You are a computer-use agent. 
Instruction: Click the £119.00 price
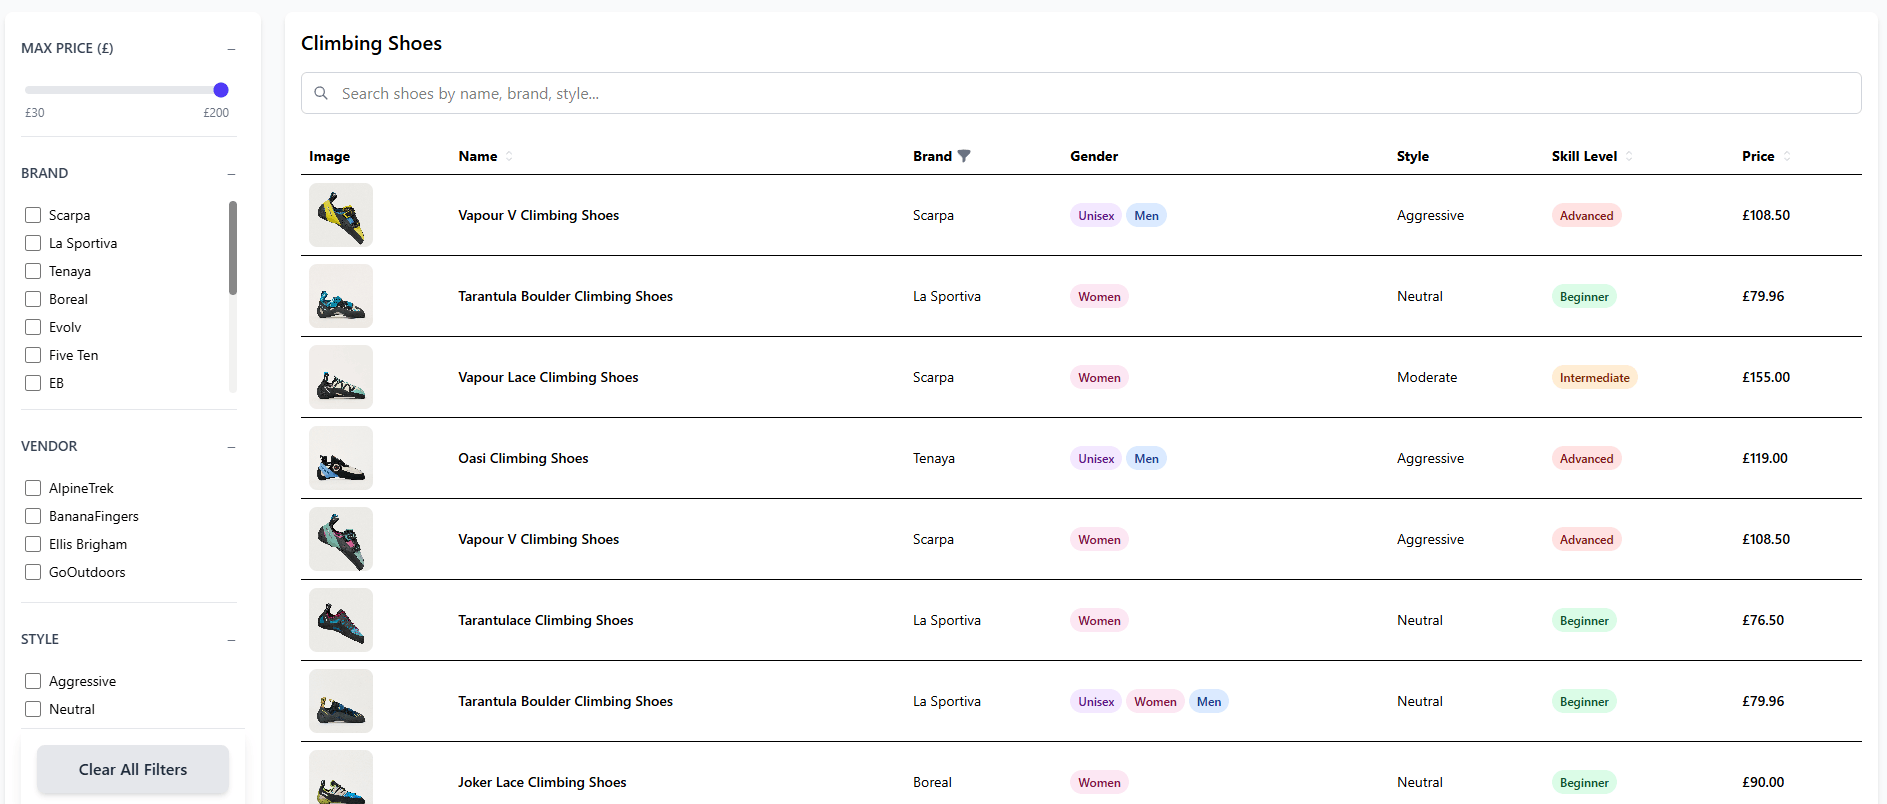point(1765,458)
